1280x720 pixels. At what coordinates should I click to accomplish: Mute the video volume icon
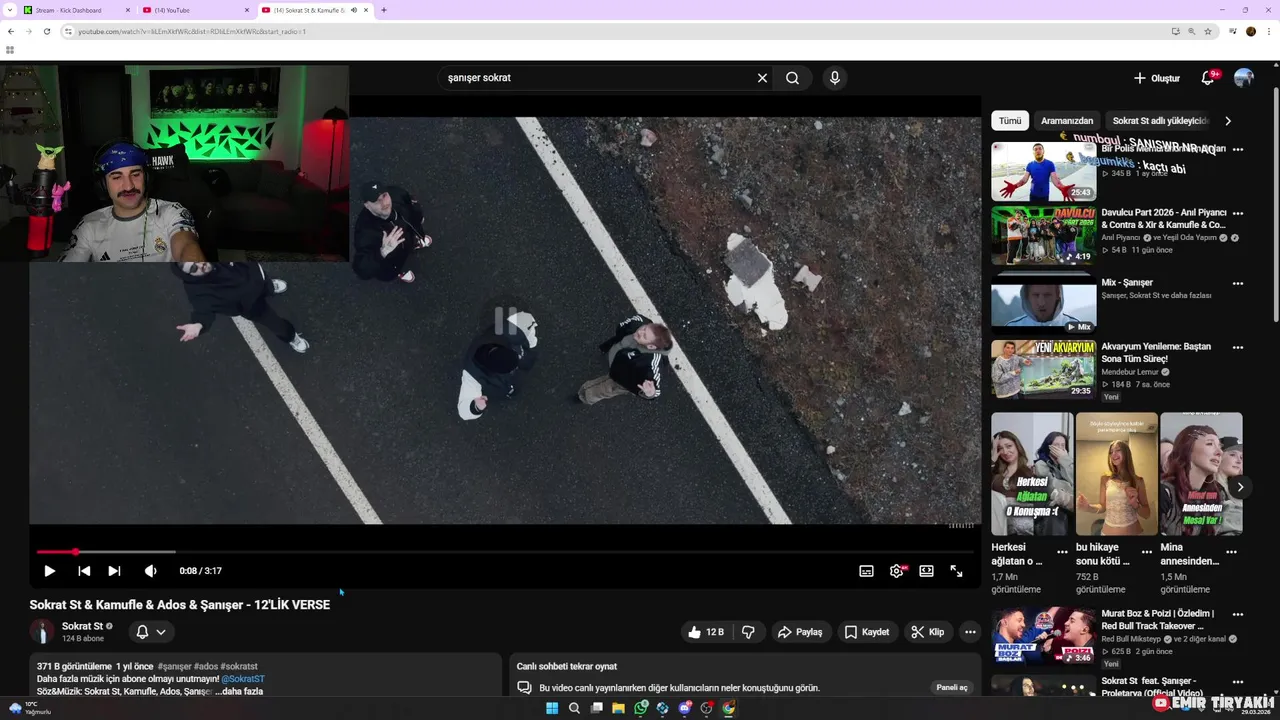click(151, 571)
